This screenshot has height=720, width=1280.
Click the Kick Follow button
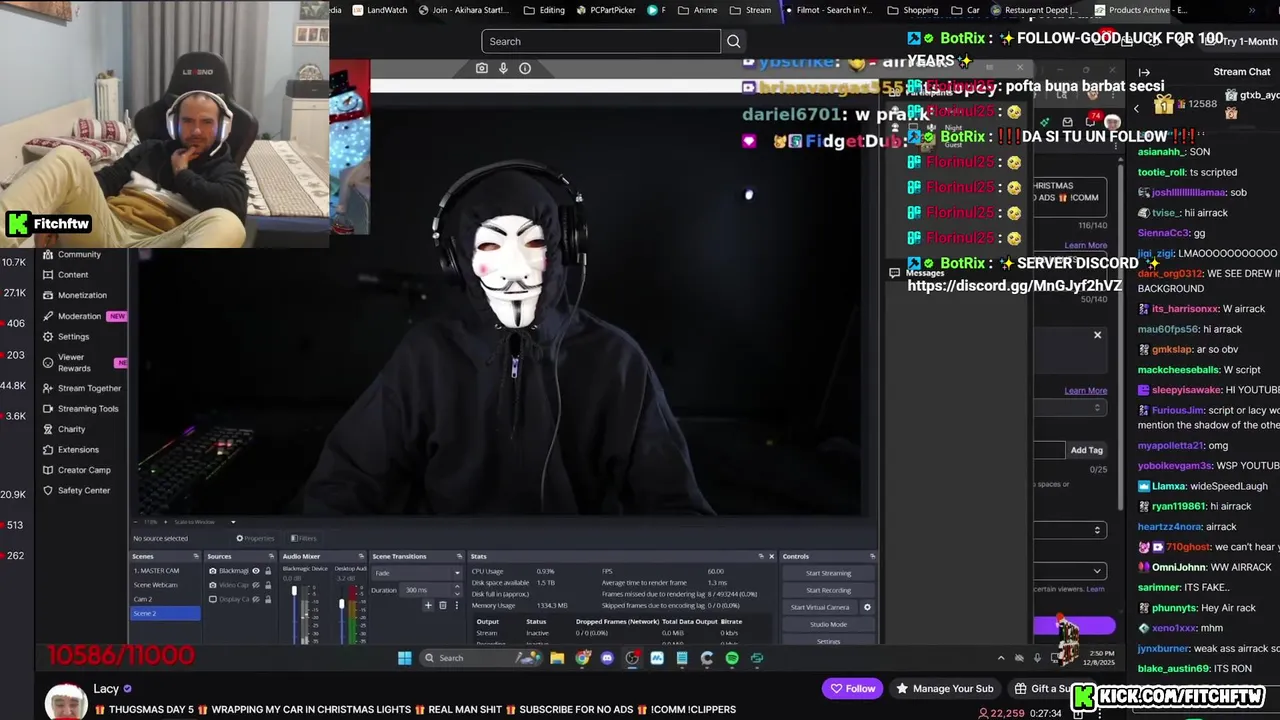[852, 688]
